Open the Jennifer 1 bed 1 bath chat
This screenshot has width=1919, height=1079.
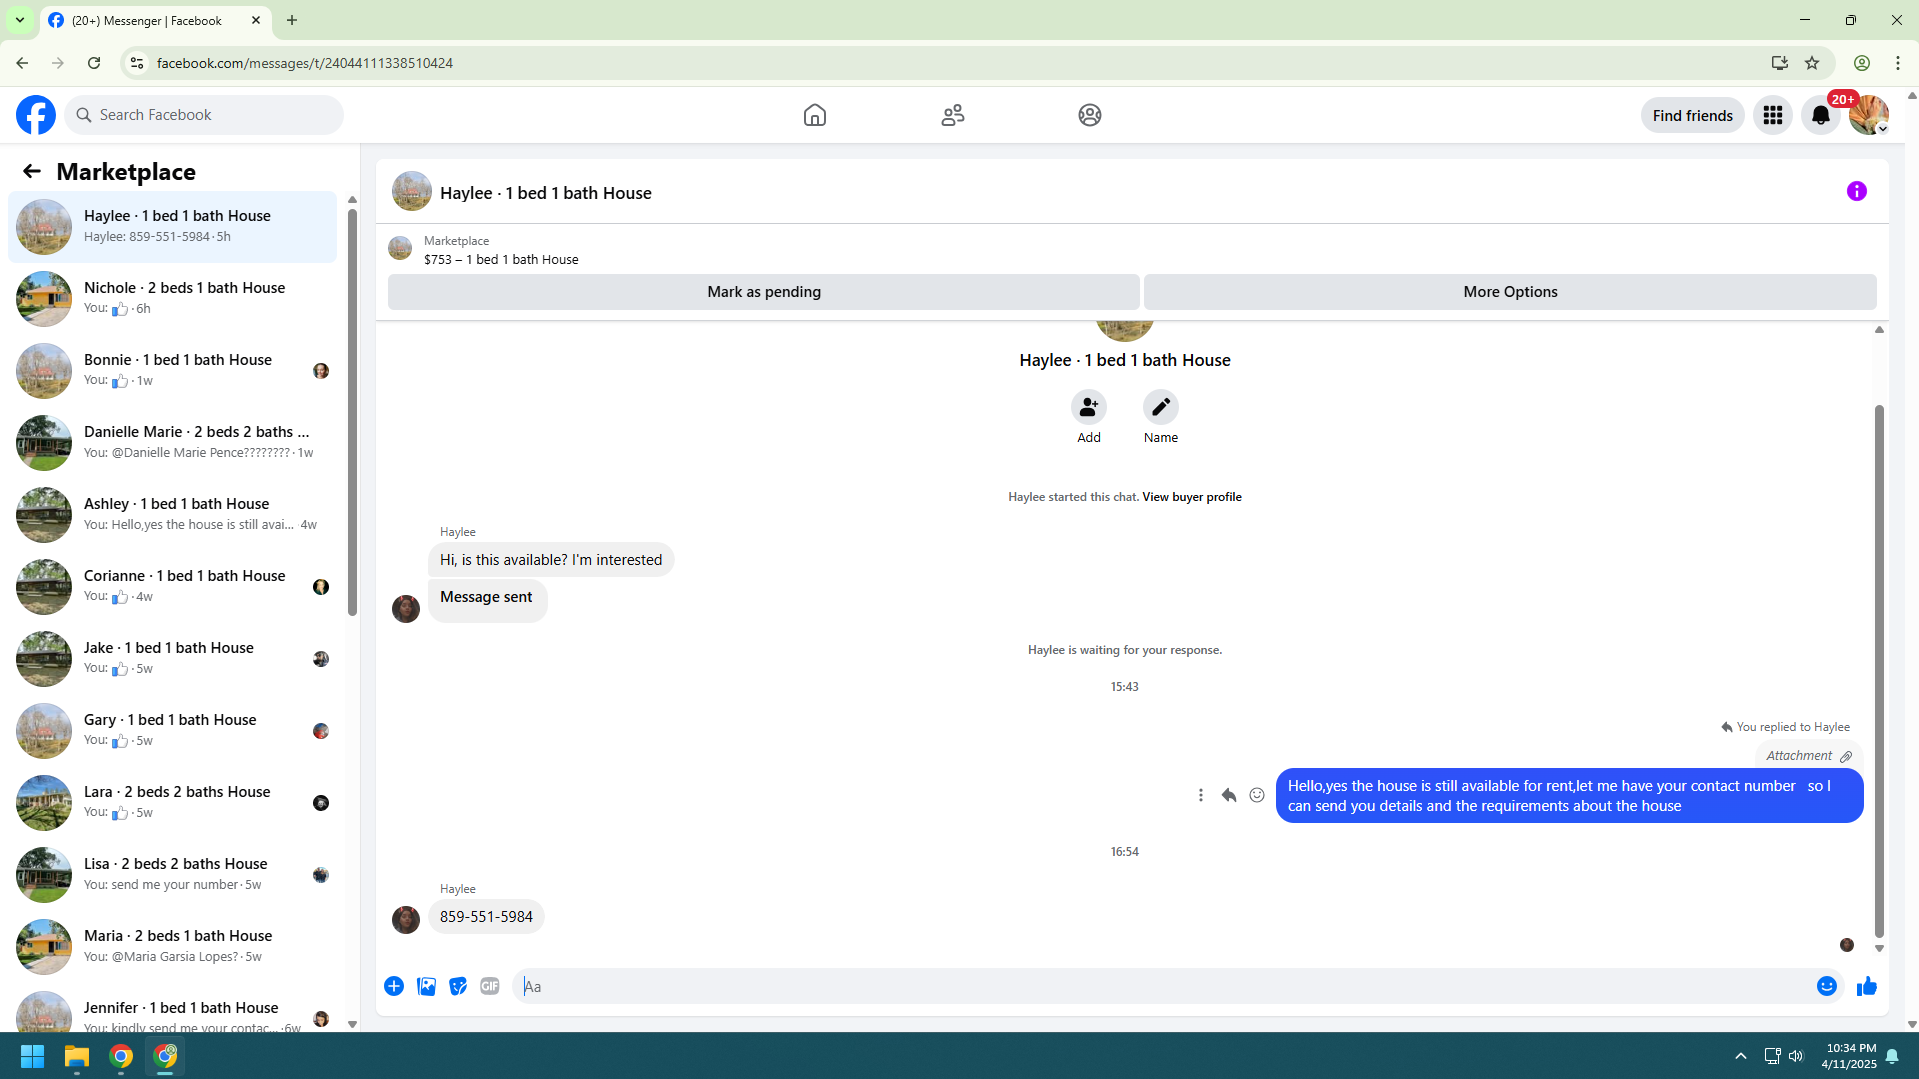click(x=172, y=1008)
